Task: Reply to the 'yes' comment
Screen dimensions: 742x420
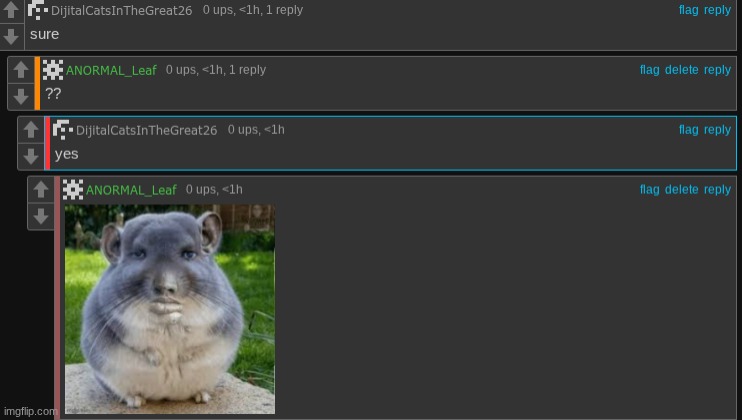Action: (x=717, y=130)
